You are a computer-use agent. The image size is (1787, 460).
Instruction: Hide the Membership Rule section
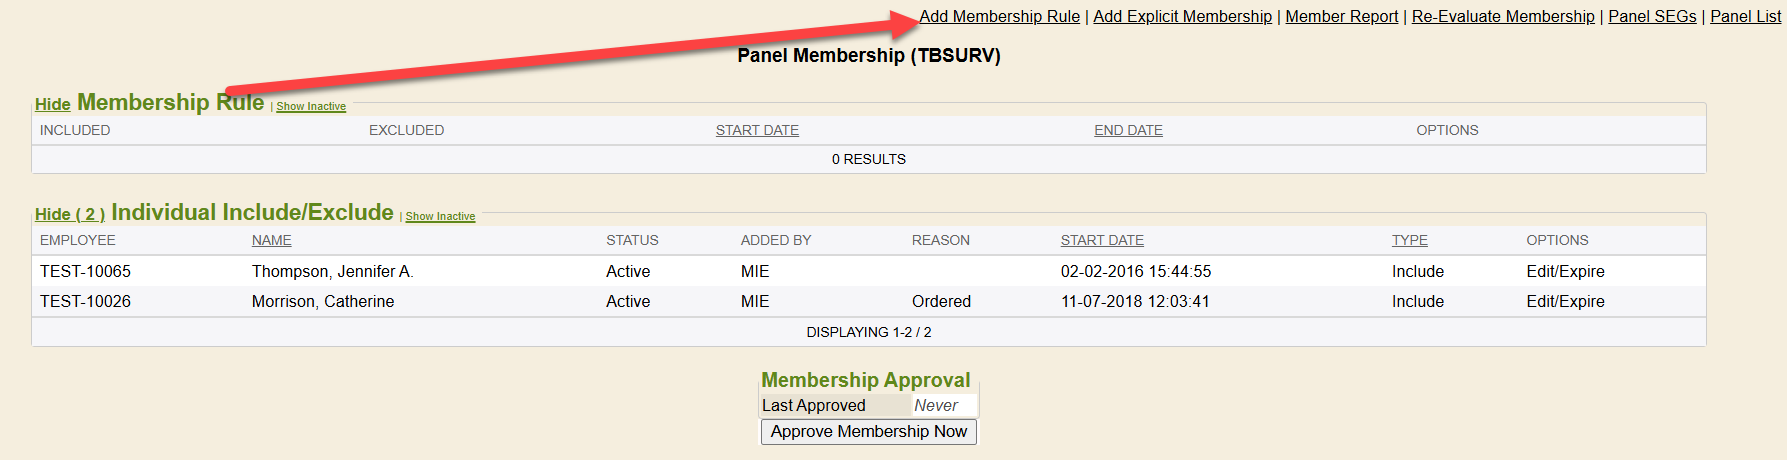[52, 104]
